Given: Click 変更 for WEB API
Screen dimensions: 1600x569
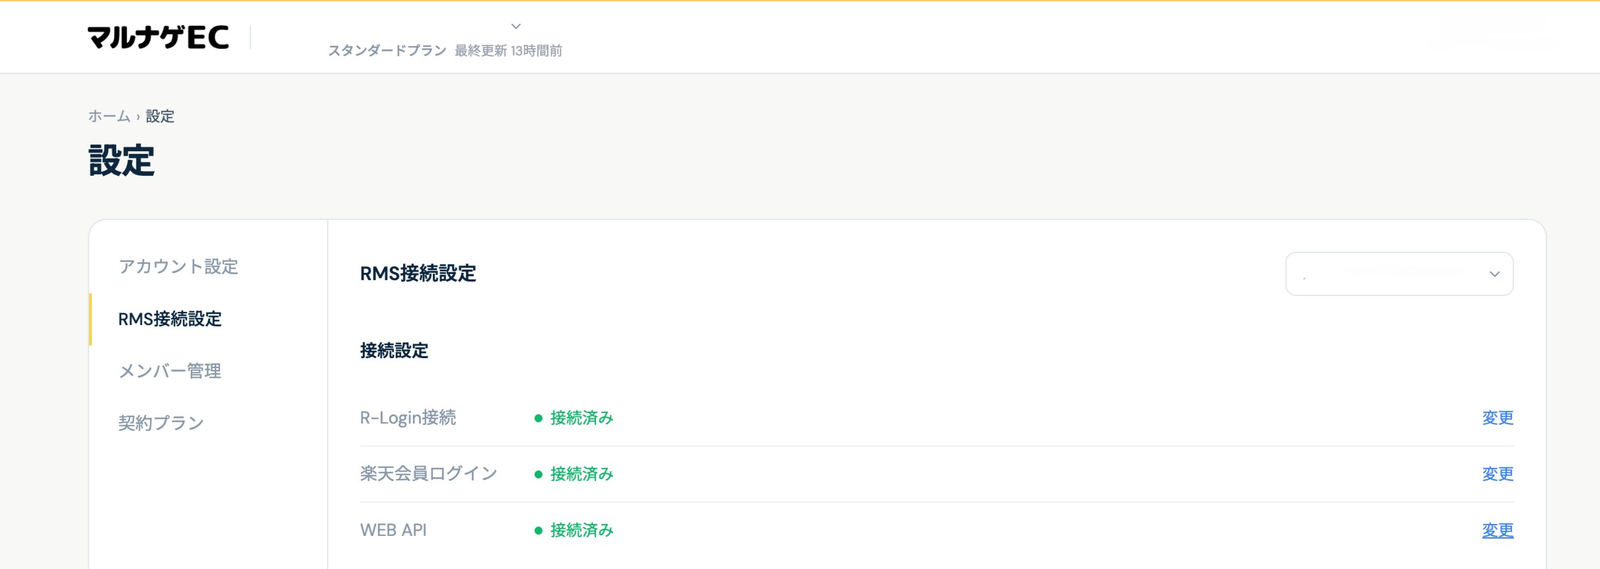Looking at the screenshot, I should (1497, 530).
